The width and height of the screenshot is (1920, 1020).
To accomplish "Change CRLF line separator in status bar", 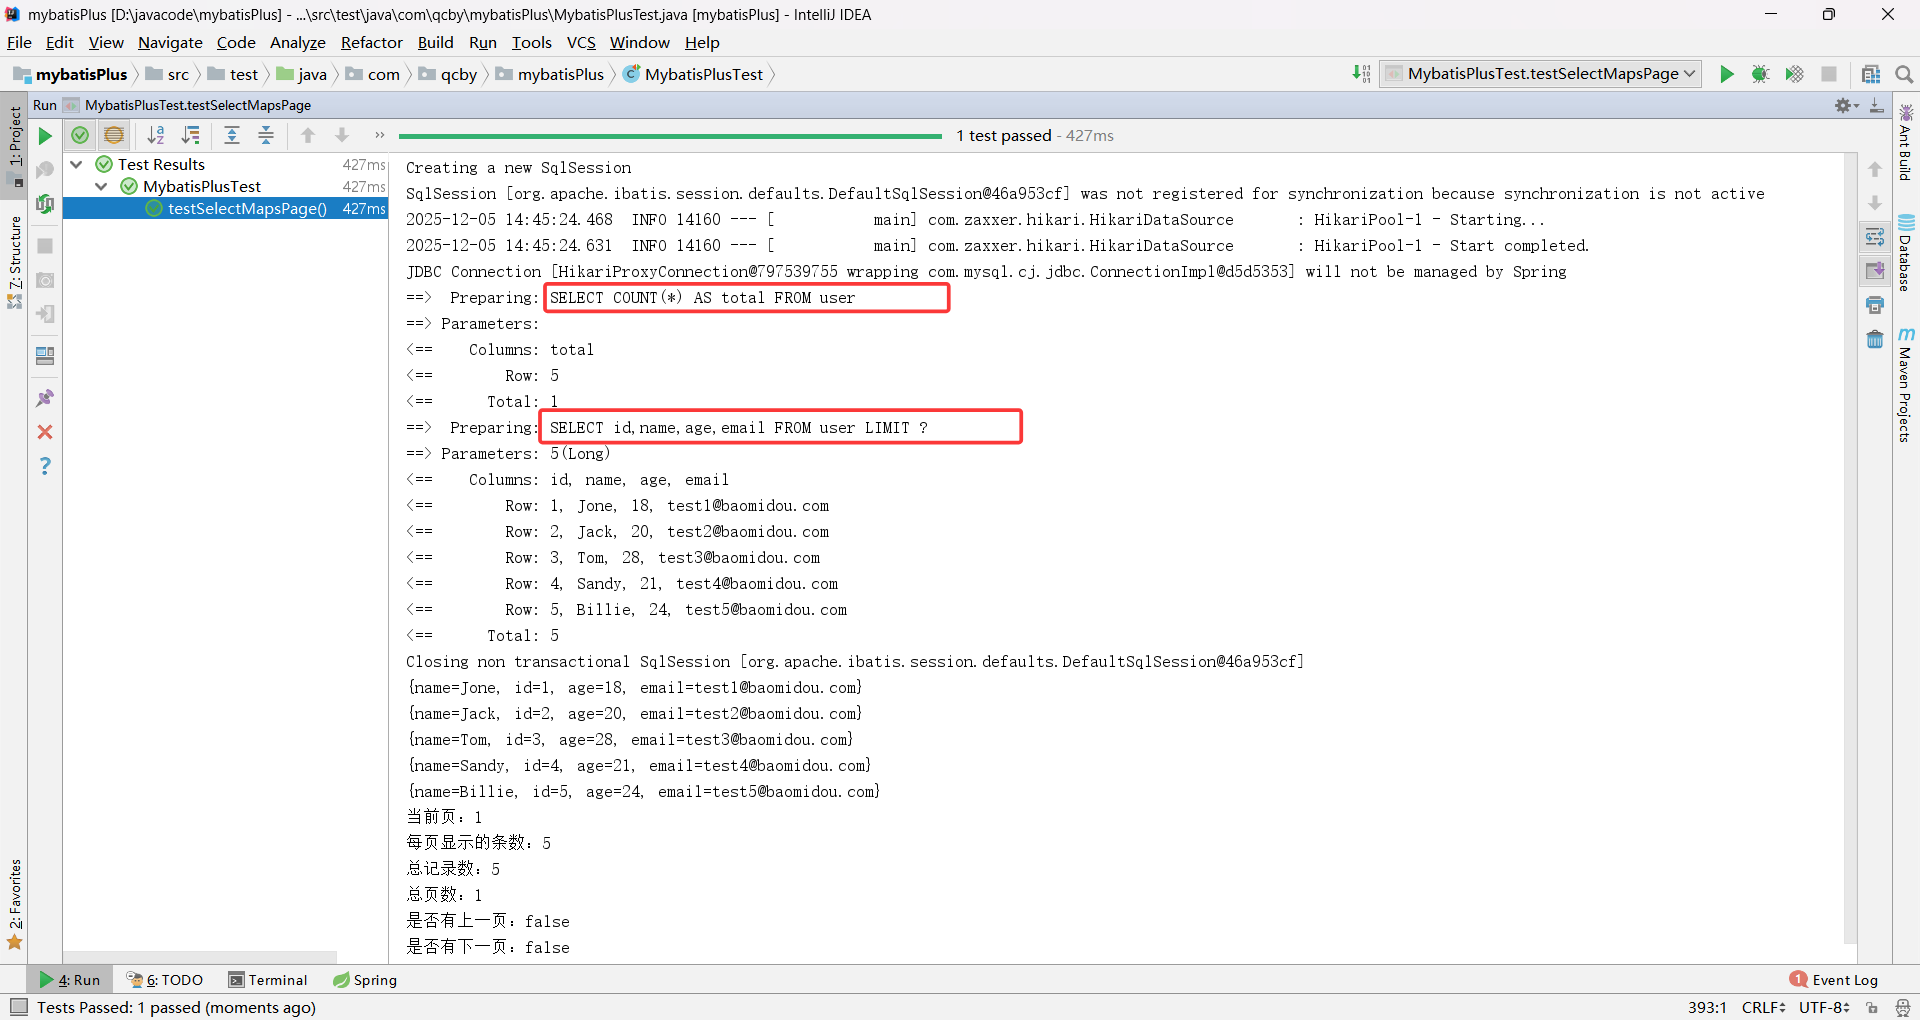I will 1764,1007.
